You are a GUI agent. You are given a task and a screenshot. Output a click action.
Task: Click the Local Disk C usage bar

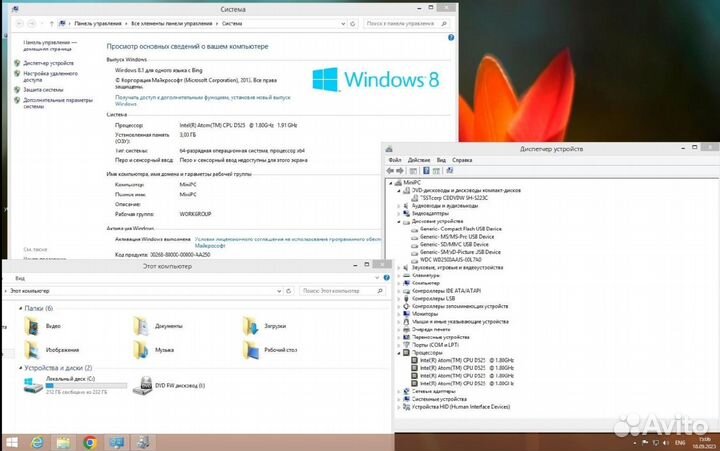pyautogui.click(x=86, y=386)
